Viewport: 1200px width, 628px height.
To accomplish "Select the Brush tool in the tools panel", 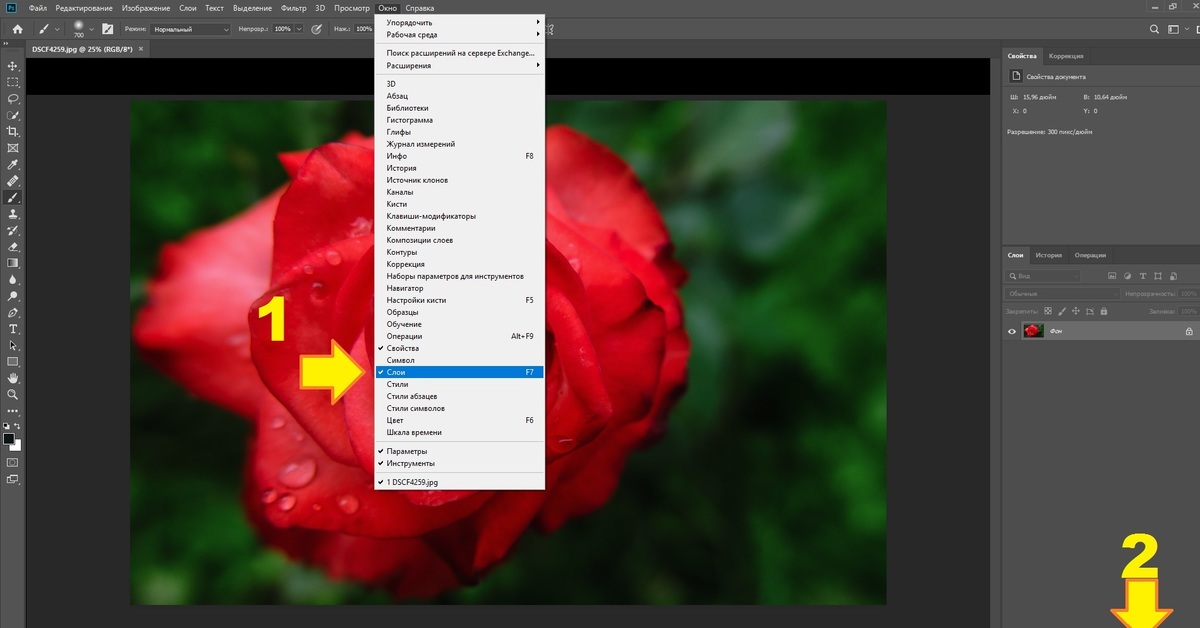I will point(13,198).
